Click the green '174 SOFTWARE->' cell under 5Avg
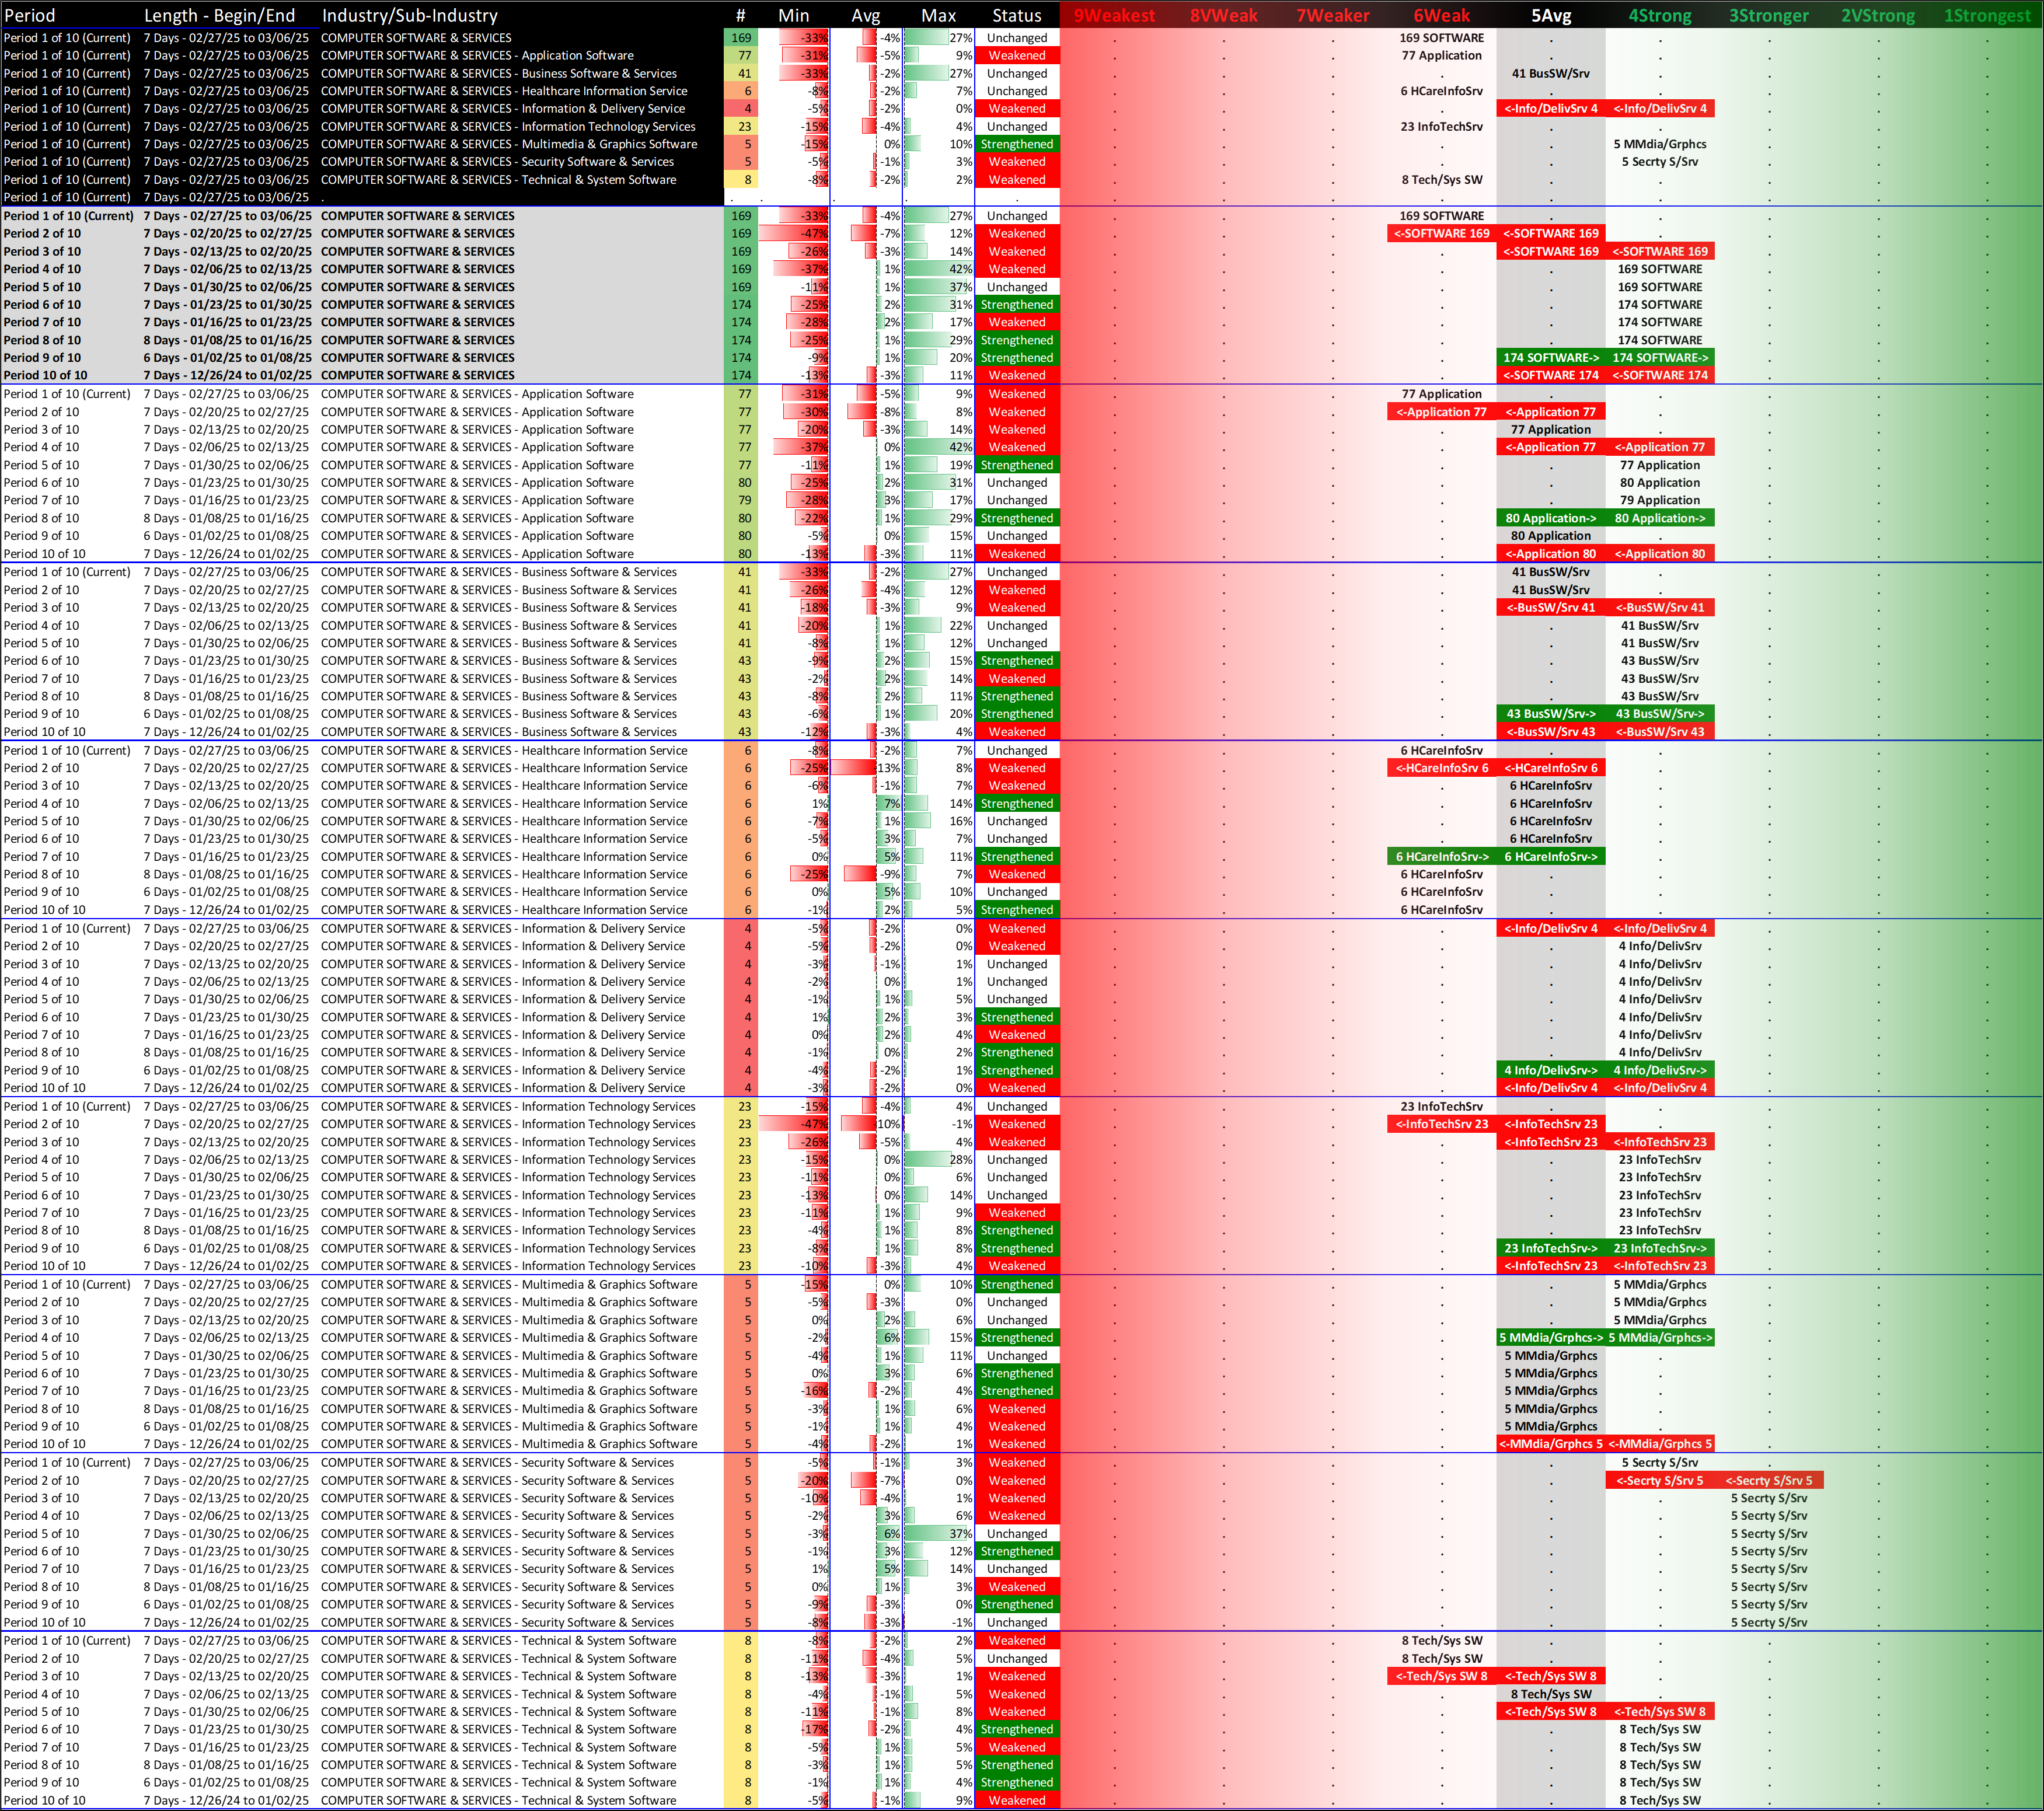 [x=1550, y=357]
